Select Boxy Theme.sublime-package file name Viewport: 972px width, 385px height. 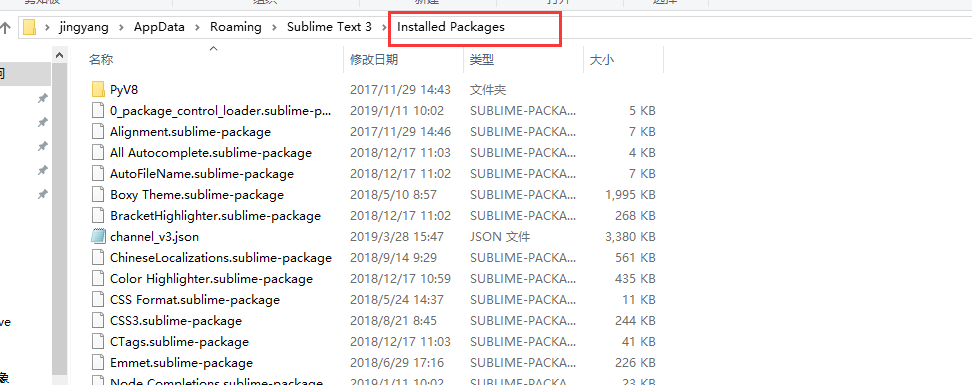point(197,195)
